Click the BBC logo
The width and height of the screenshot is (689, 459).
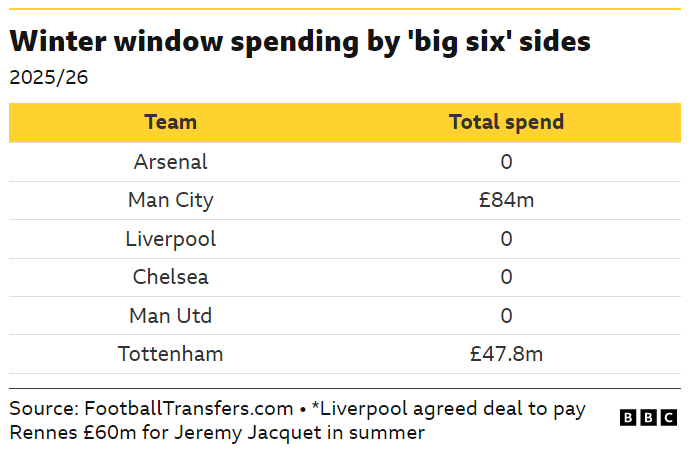pyautogui.click(x=648, y=417)
